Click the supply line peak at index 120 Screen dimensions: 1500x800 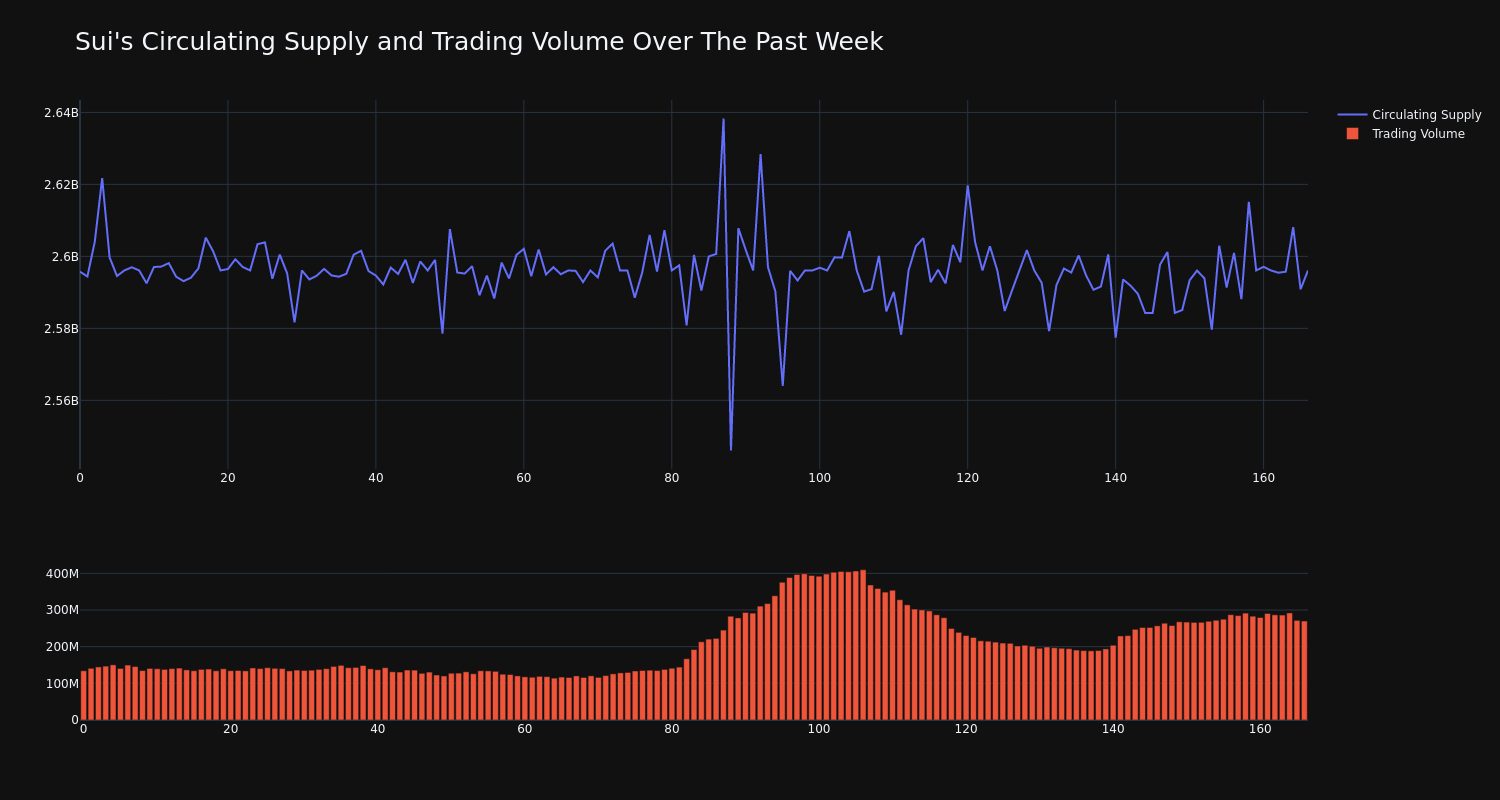(x=967, y=186)
